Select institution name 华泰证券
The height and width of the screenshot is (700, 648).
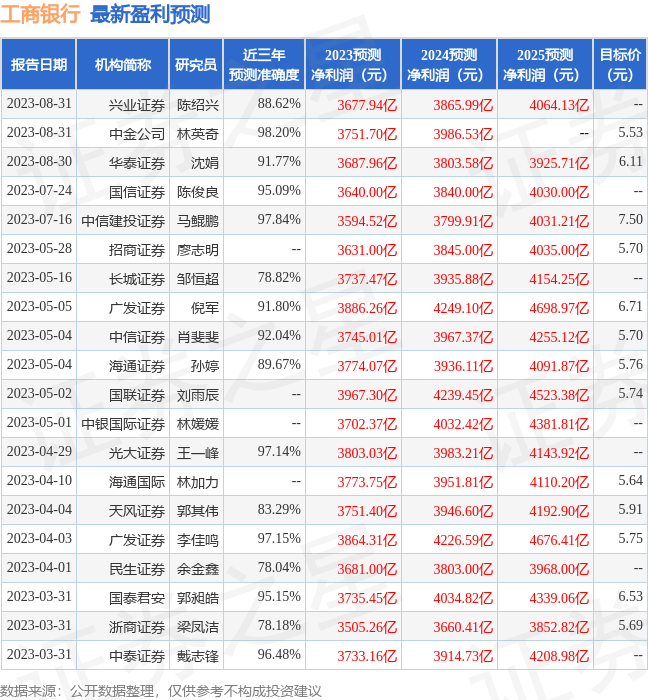(x=137, y=163)
